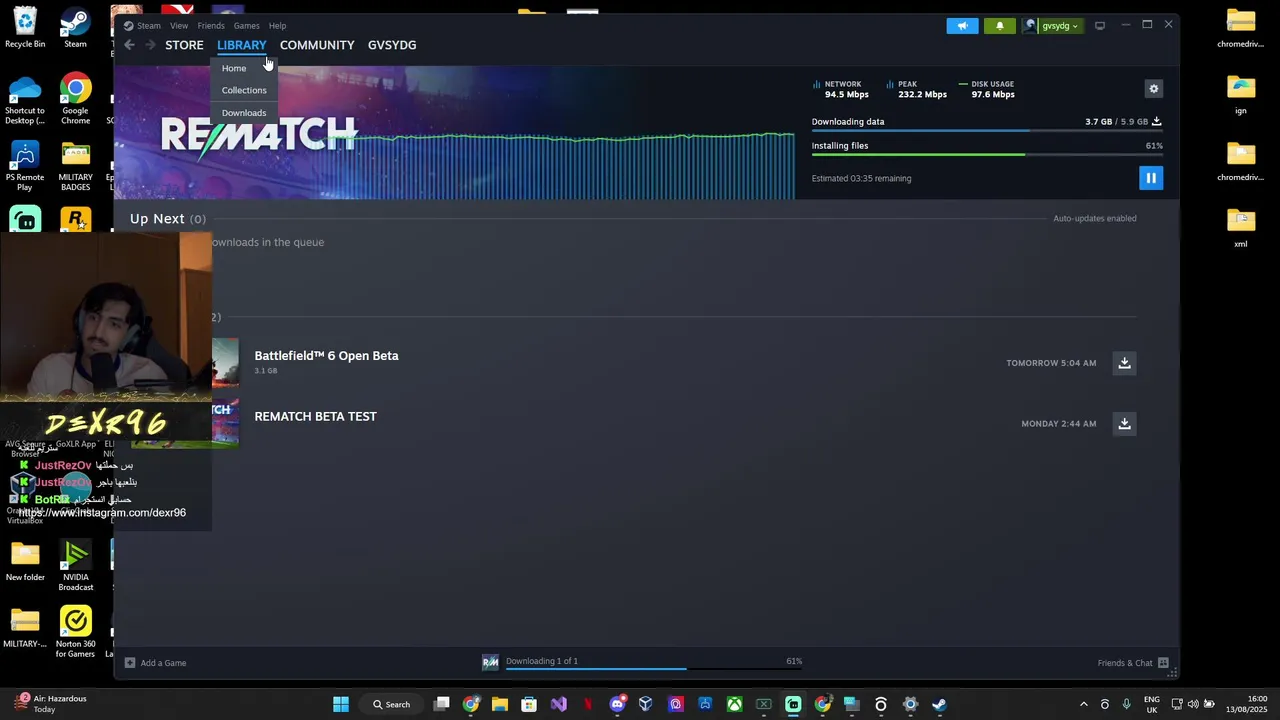Click ENG UK language indicator
Viewport: 1280px width, 720px height.
[x=1152, y=704]
